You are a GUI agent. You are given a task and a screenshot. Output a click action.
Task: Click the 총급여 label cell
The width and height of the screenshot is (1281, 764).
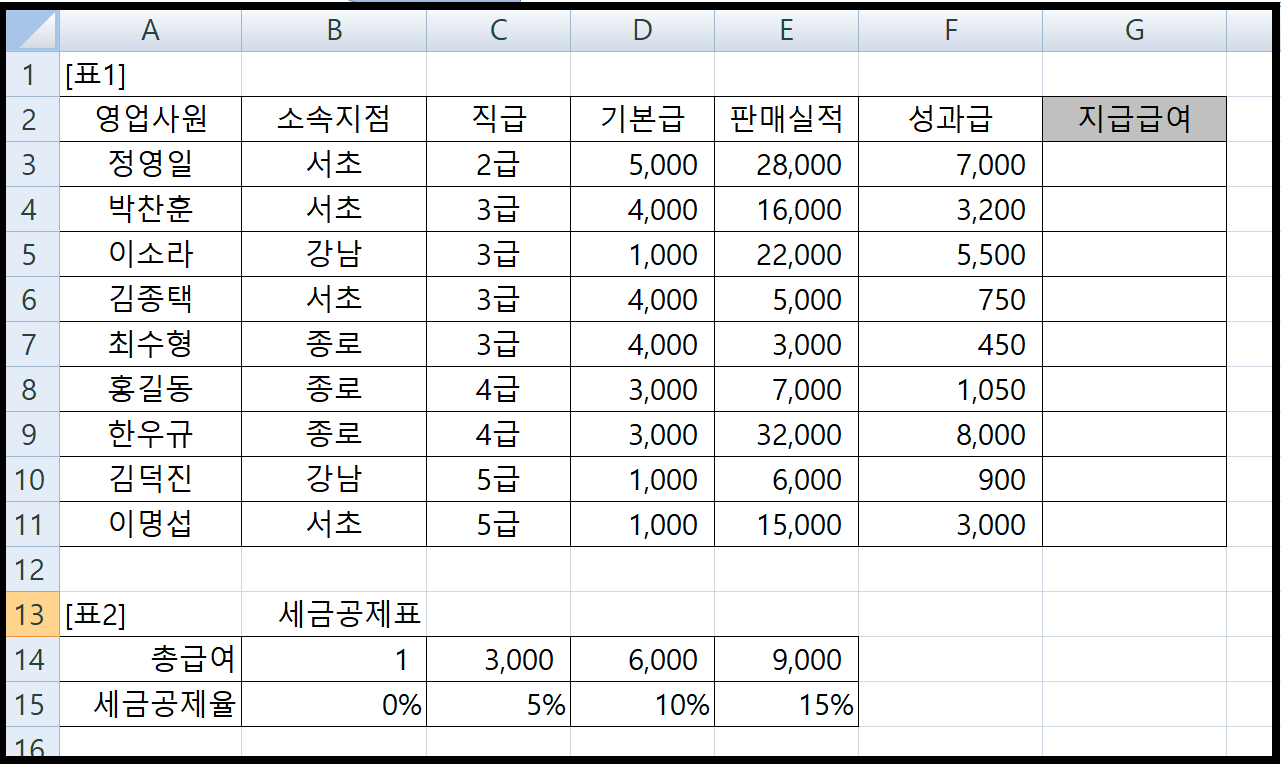[x=150, y=659]
